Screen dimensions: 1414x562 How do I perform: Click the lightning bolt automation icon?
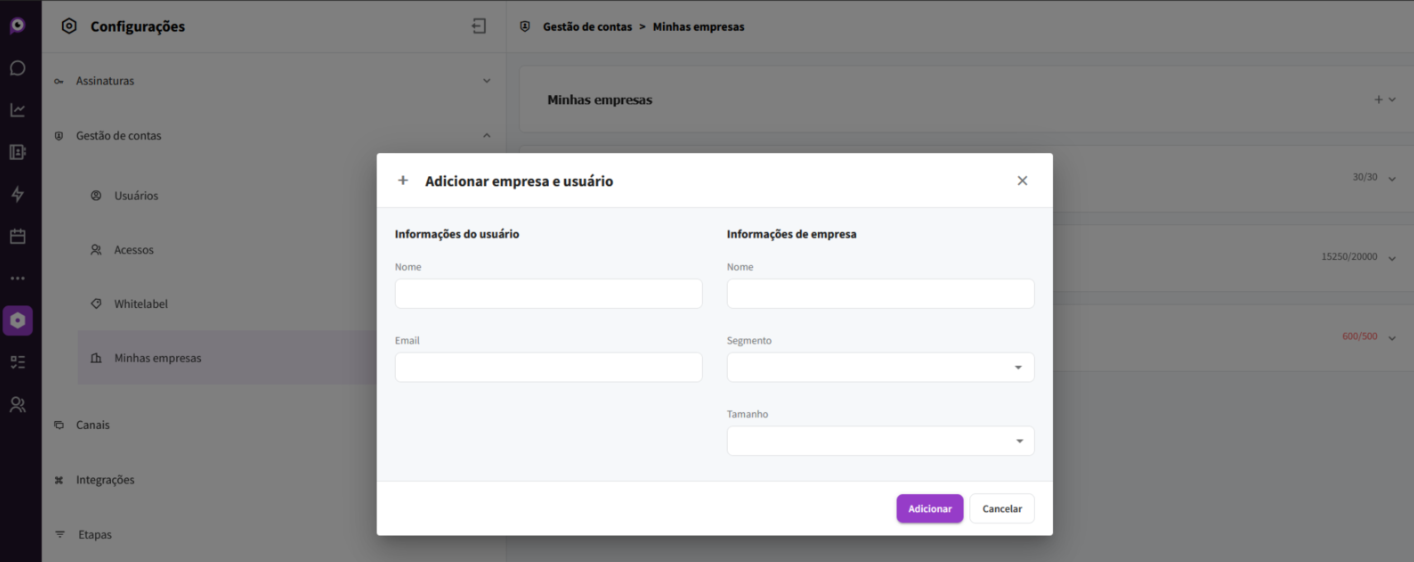click(x=18, y=194)
